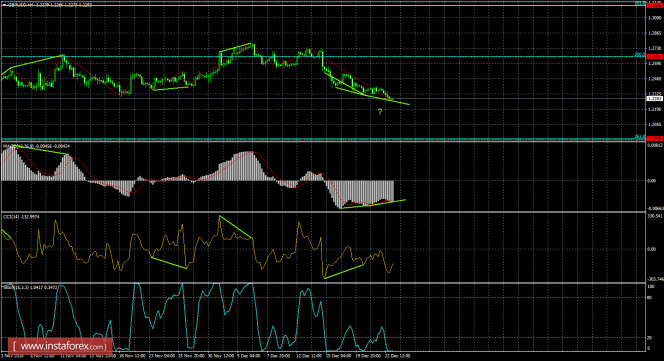Click the red price tag at the top of the price axis
664x361 pixels.
coord(654,5)
